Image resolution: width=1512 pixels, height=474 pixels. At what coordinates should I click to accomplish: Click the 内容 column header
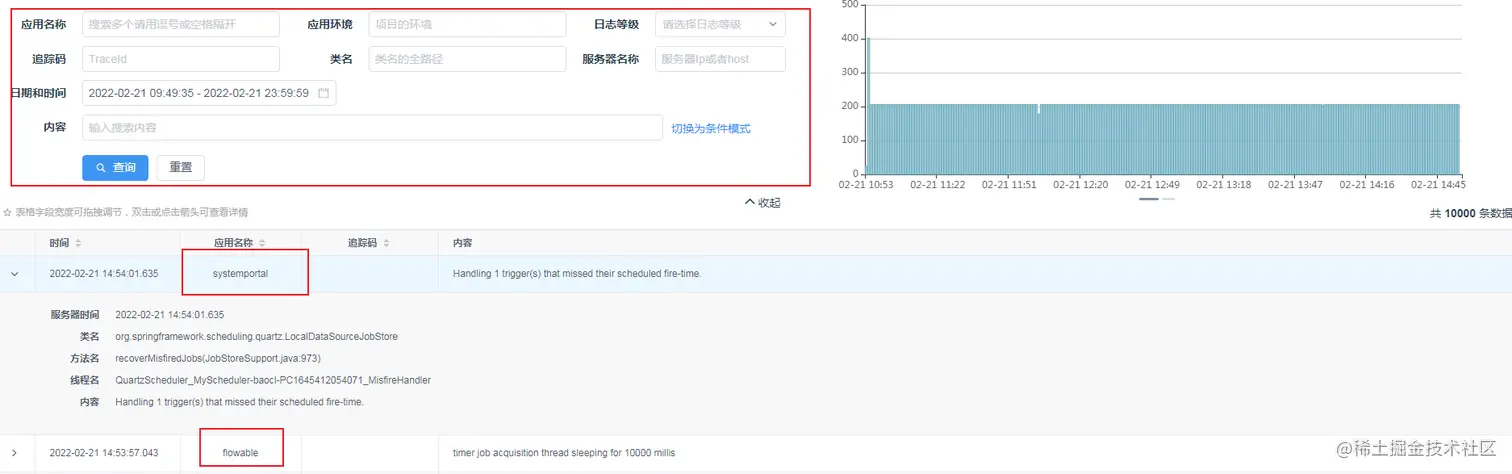[x=463, y=243]
